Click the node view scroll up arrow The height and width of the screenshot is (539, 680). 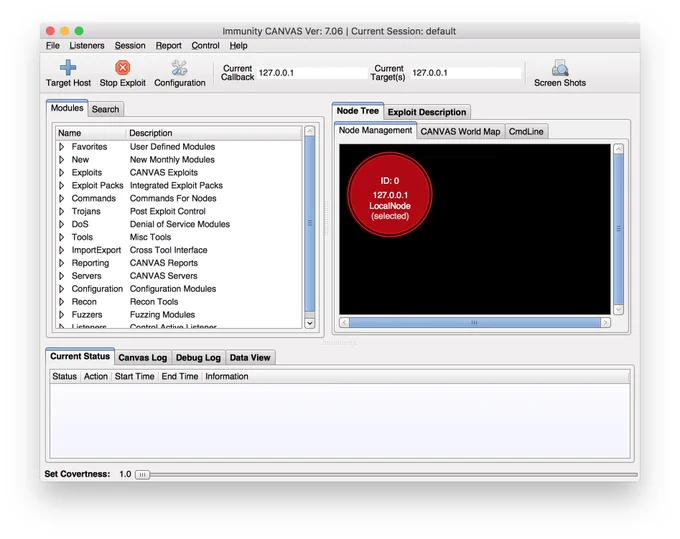618,149
